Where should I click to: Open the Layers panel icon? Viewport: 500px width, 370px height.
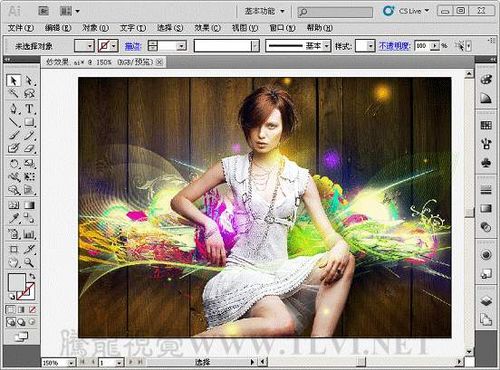pyautogui.click(x=486, y=301)
